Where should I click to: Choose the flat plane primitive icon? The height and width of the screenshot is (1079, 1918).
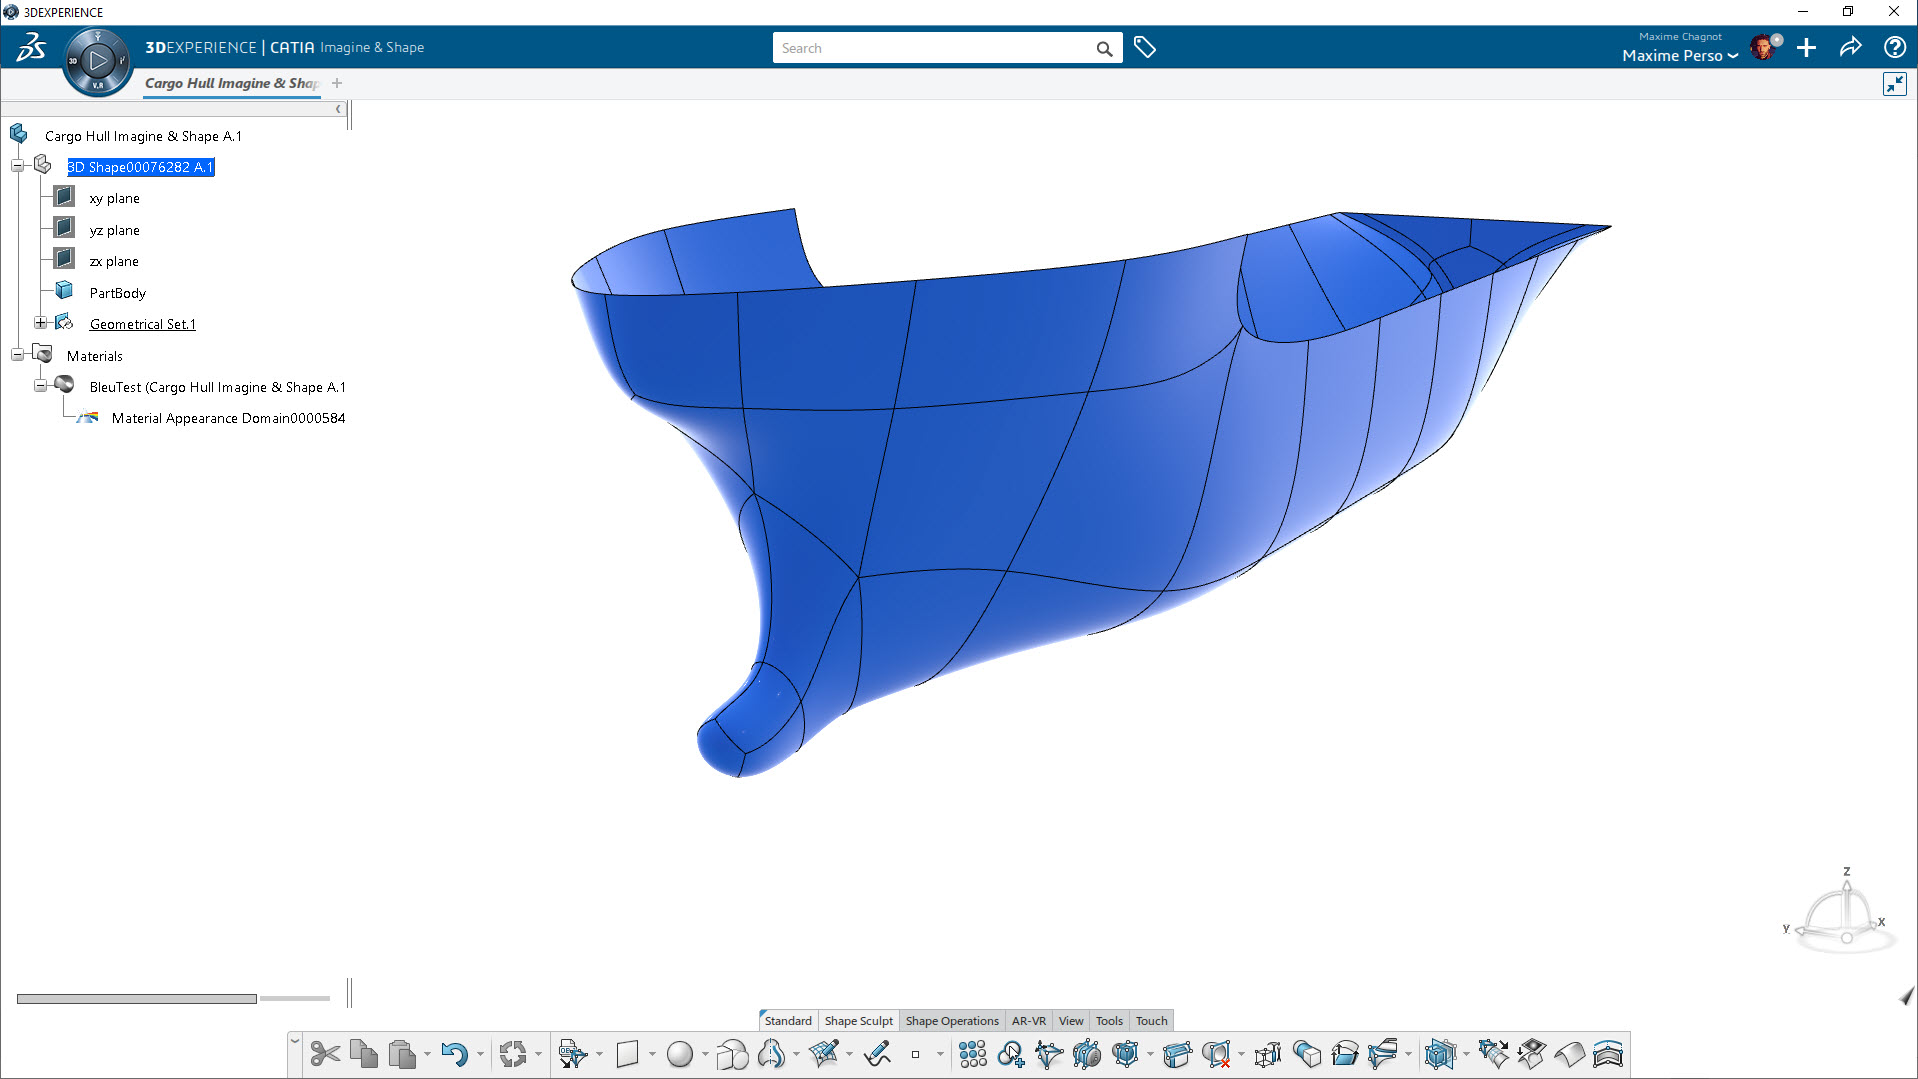click(627, 1054)
